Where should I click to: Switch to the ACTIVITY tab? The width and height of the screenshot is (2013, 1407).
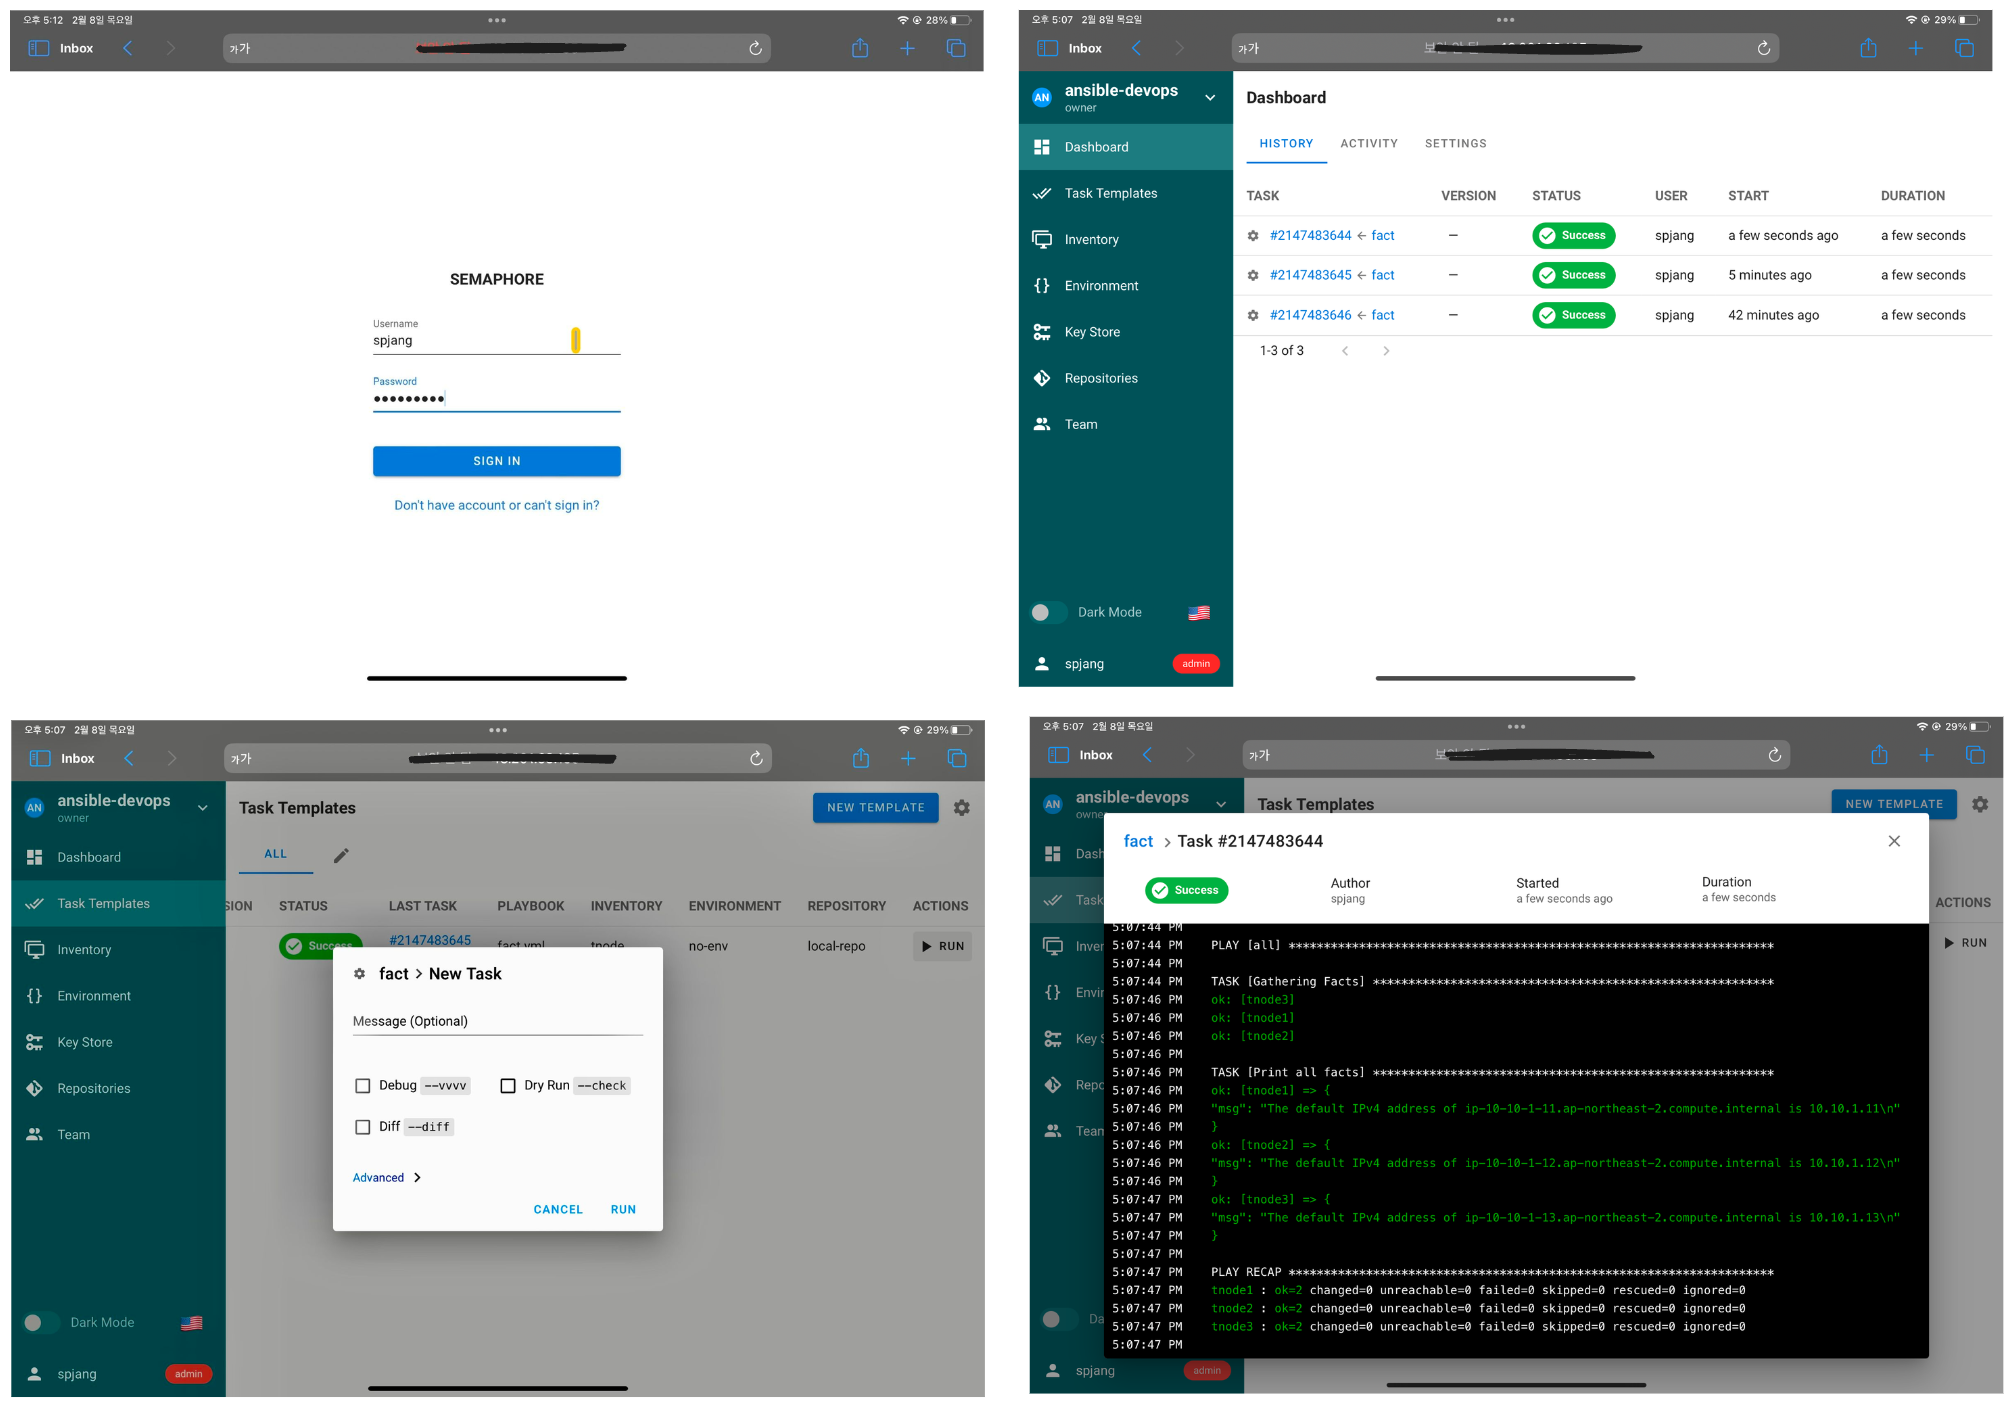click(1368, 143)
